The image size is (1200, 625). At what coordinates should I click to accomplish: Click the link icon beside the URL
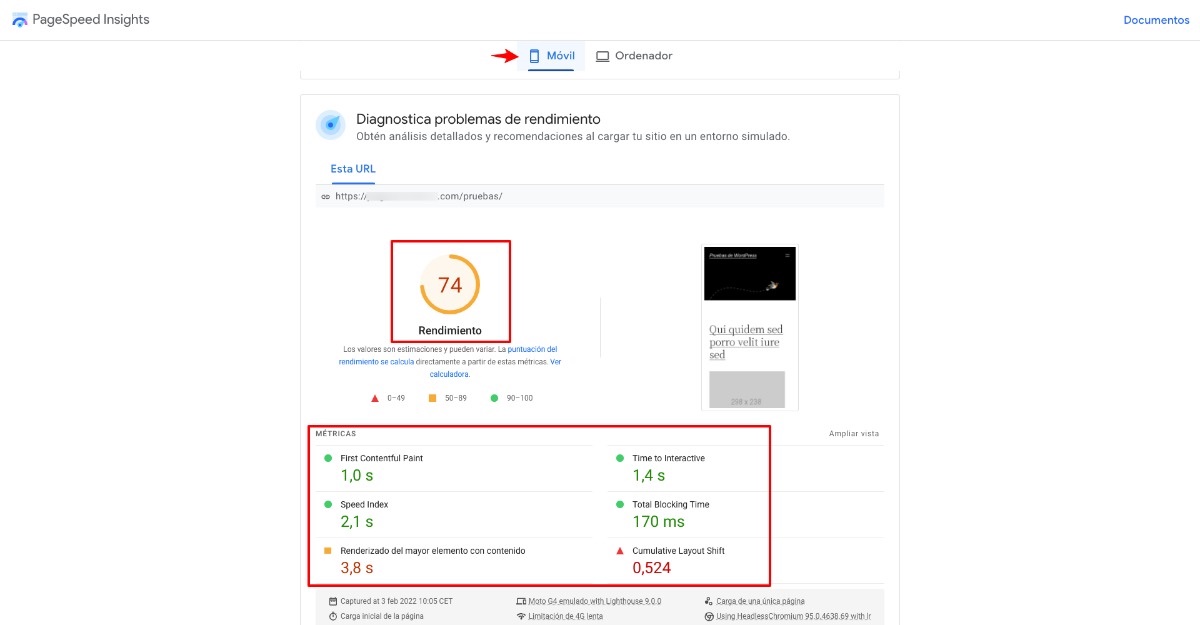[x=325, y=197]
